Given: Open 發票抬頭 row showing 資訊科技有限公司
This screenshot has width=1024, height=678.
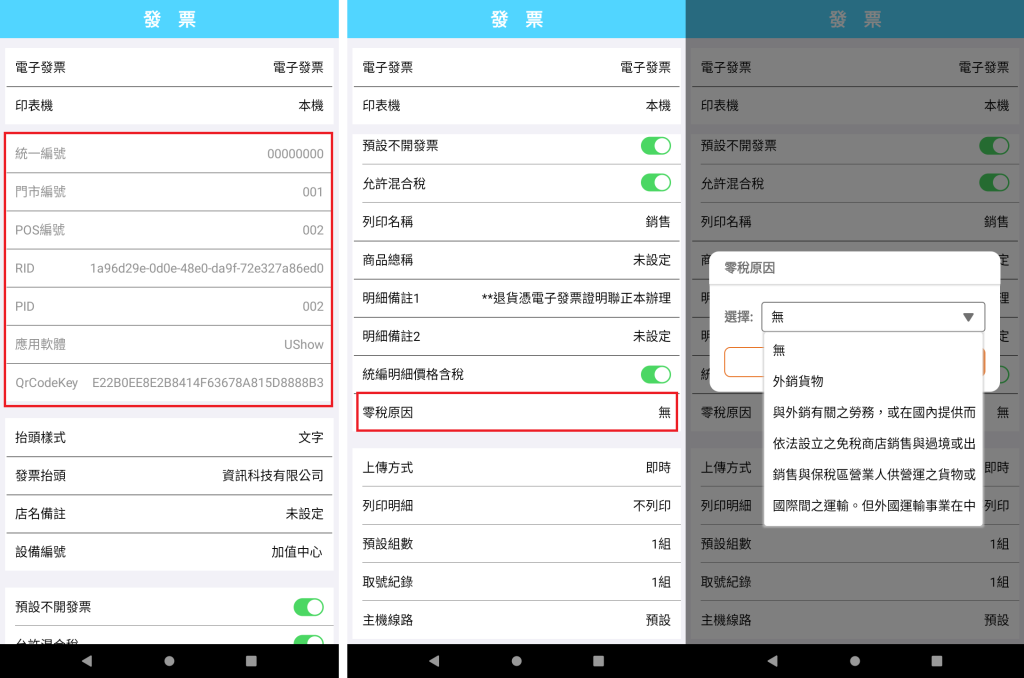Looking at the screenshot, I should click(x=169, y=476).
